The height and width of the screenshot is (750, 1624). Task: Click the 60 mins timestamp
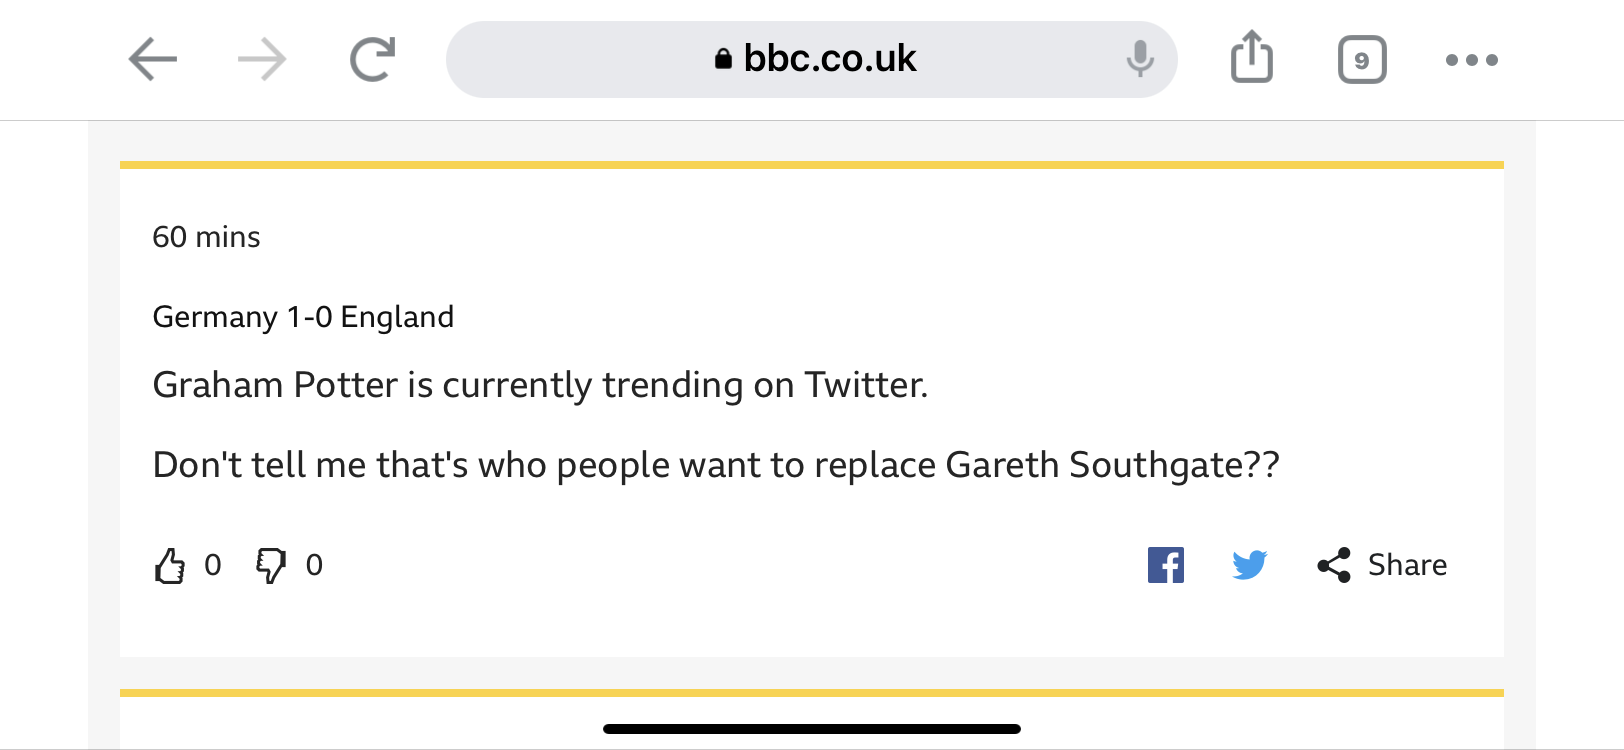coord(206,237)
